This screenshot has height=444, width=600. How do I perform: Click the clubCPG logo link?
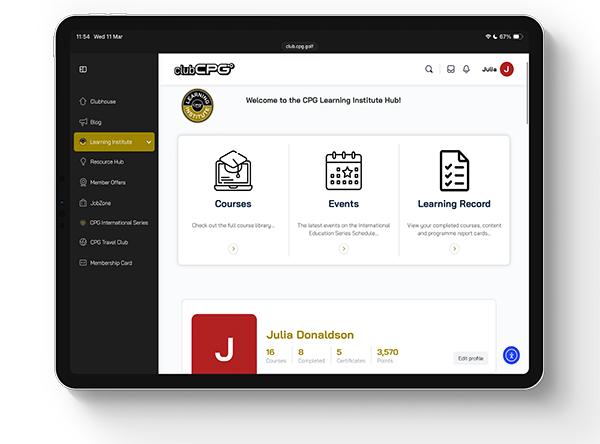tap(204, 69)
